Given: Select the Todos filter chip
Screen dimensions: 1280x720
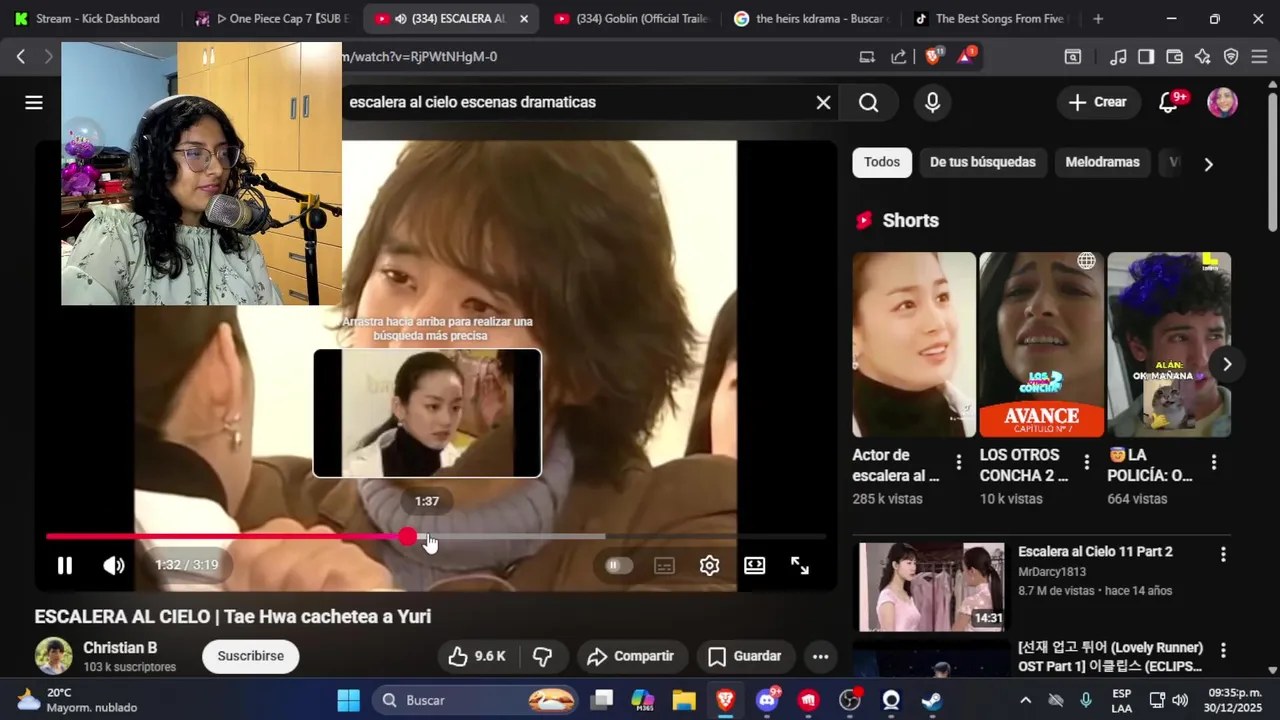Looking at the screenshot, I should (882, 162).
